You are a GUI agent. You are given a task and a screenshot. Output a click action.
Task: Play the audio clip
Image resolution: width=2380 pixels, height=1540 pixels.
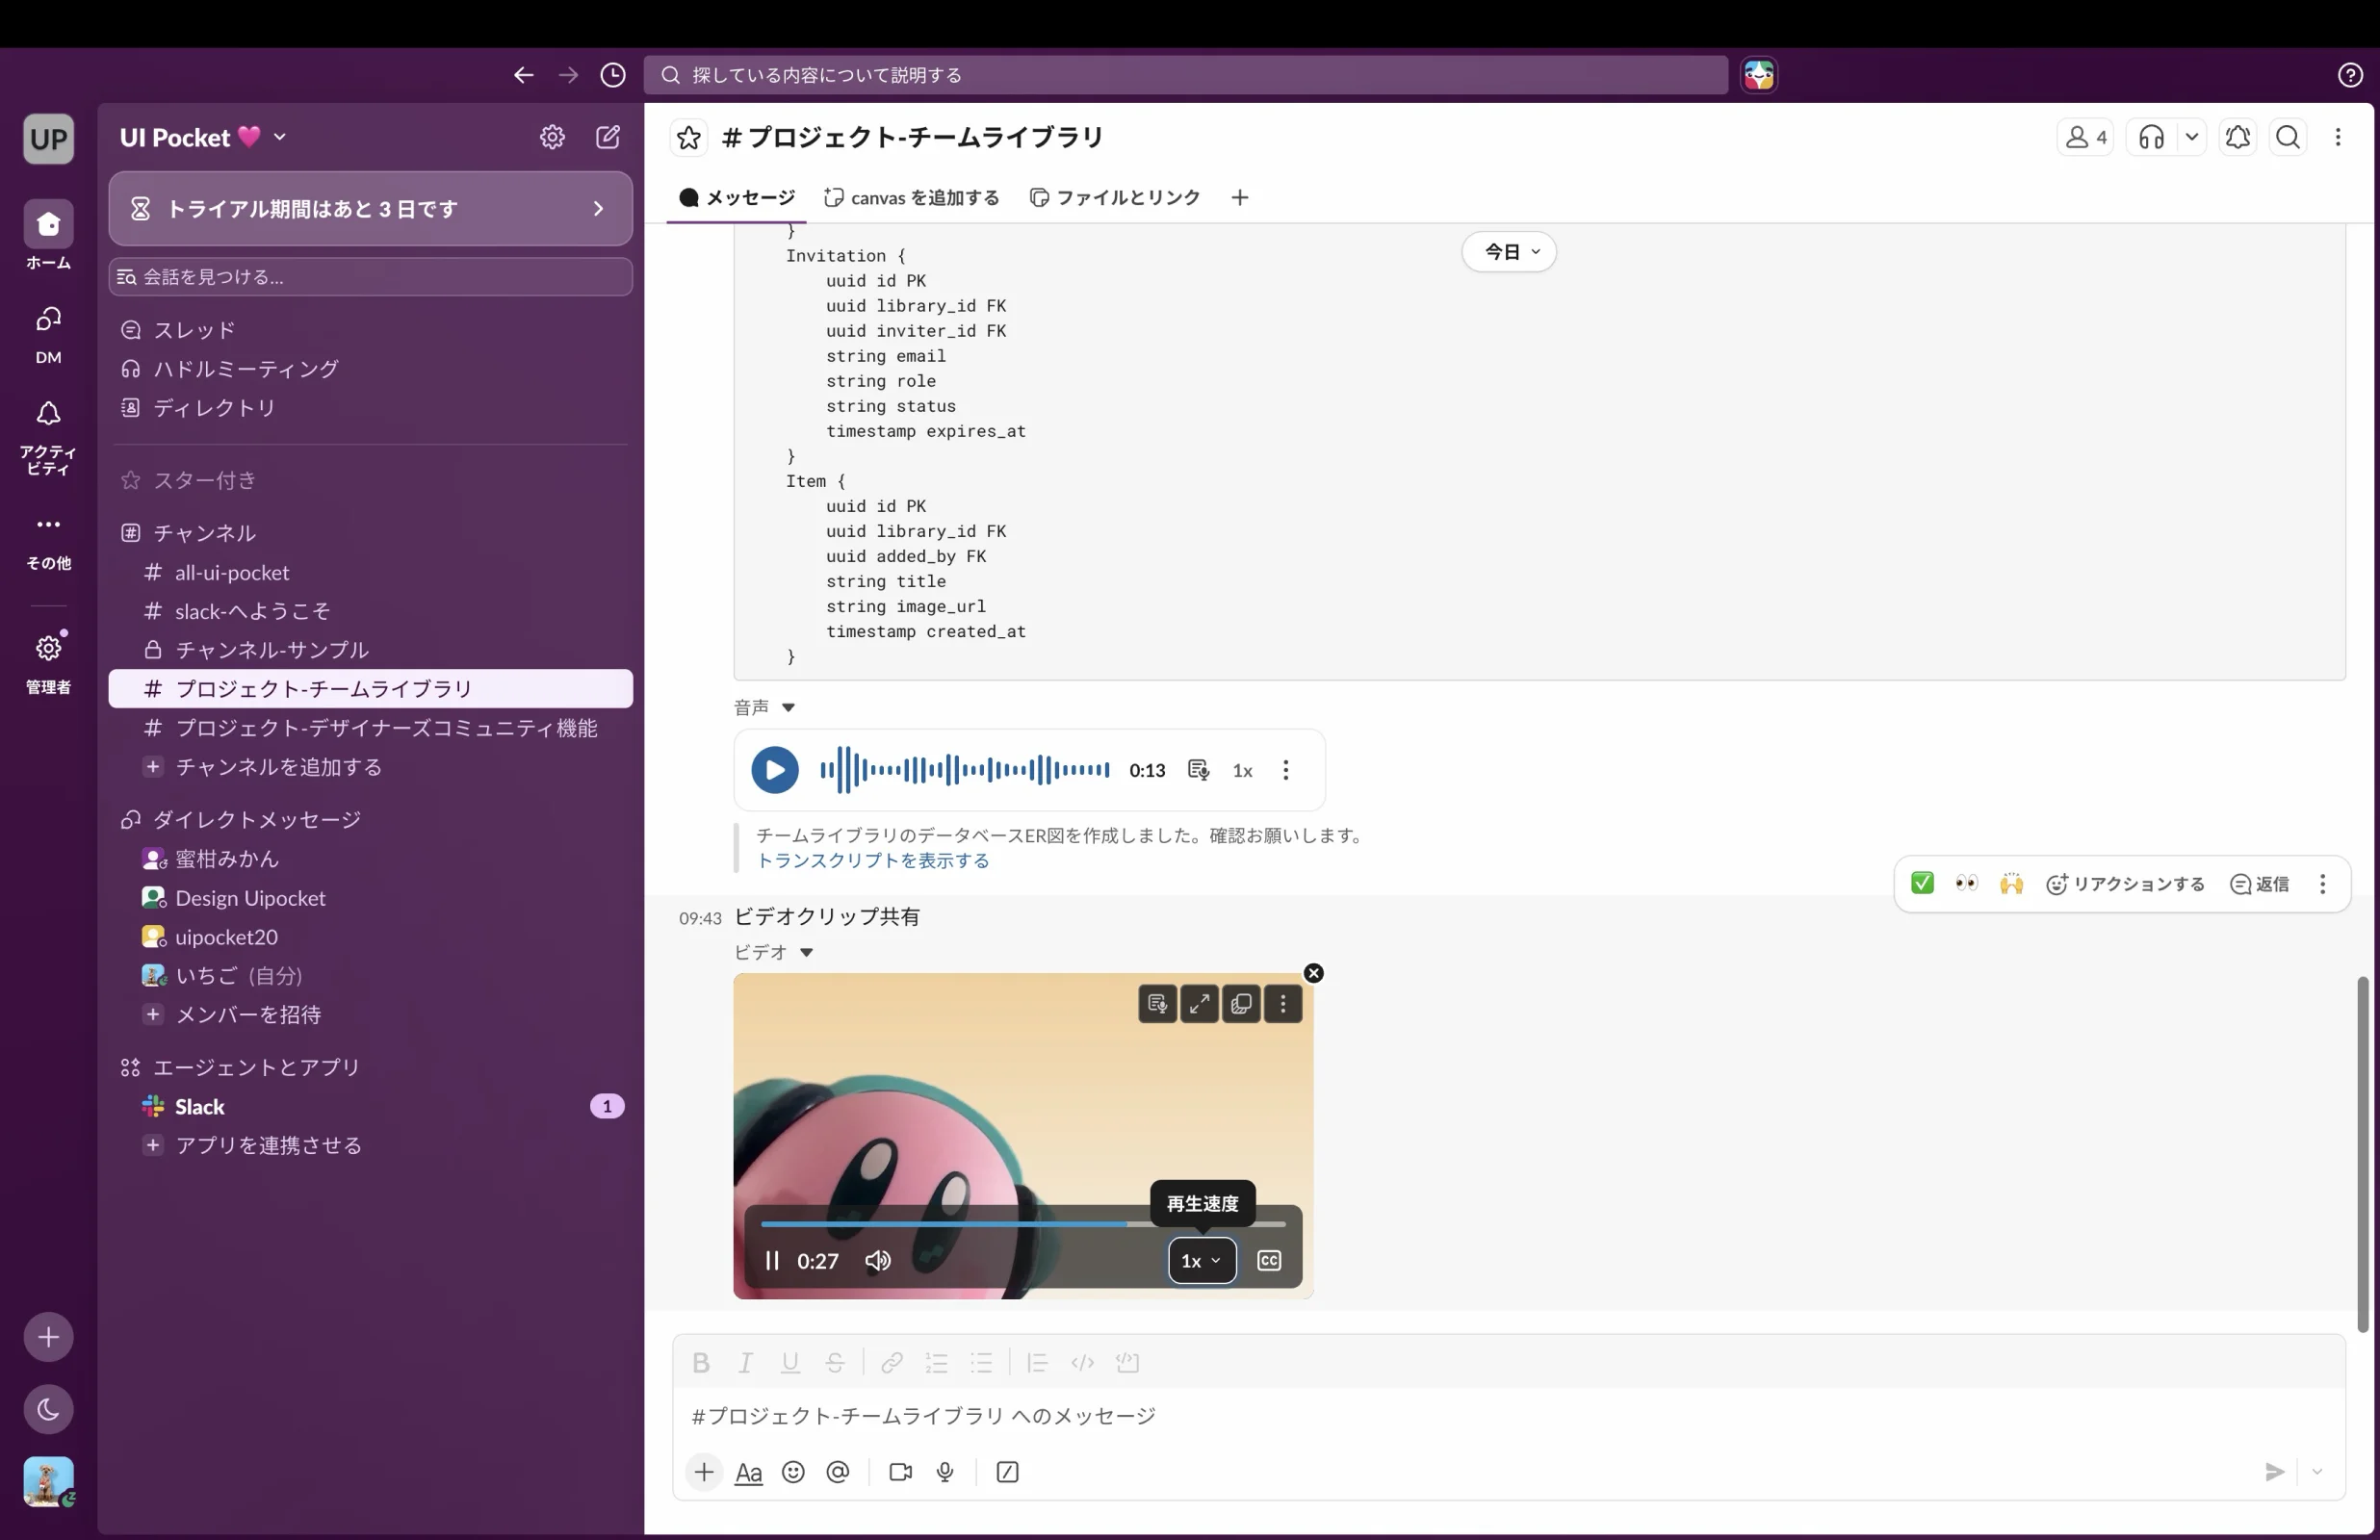pyautogui.click(x=775, y=771)
